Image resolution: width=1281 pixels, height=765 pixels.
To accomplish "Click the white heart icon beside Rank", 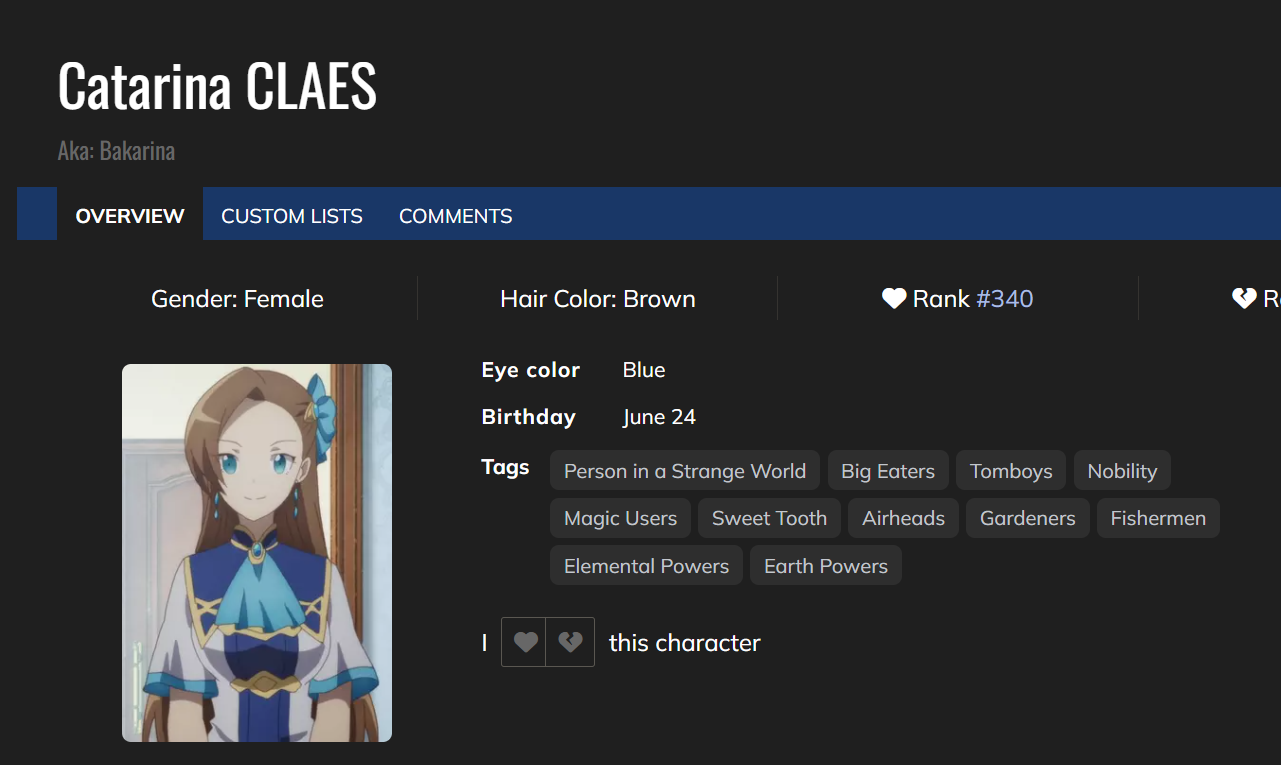I will point(893,299).
